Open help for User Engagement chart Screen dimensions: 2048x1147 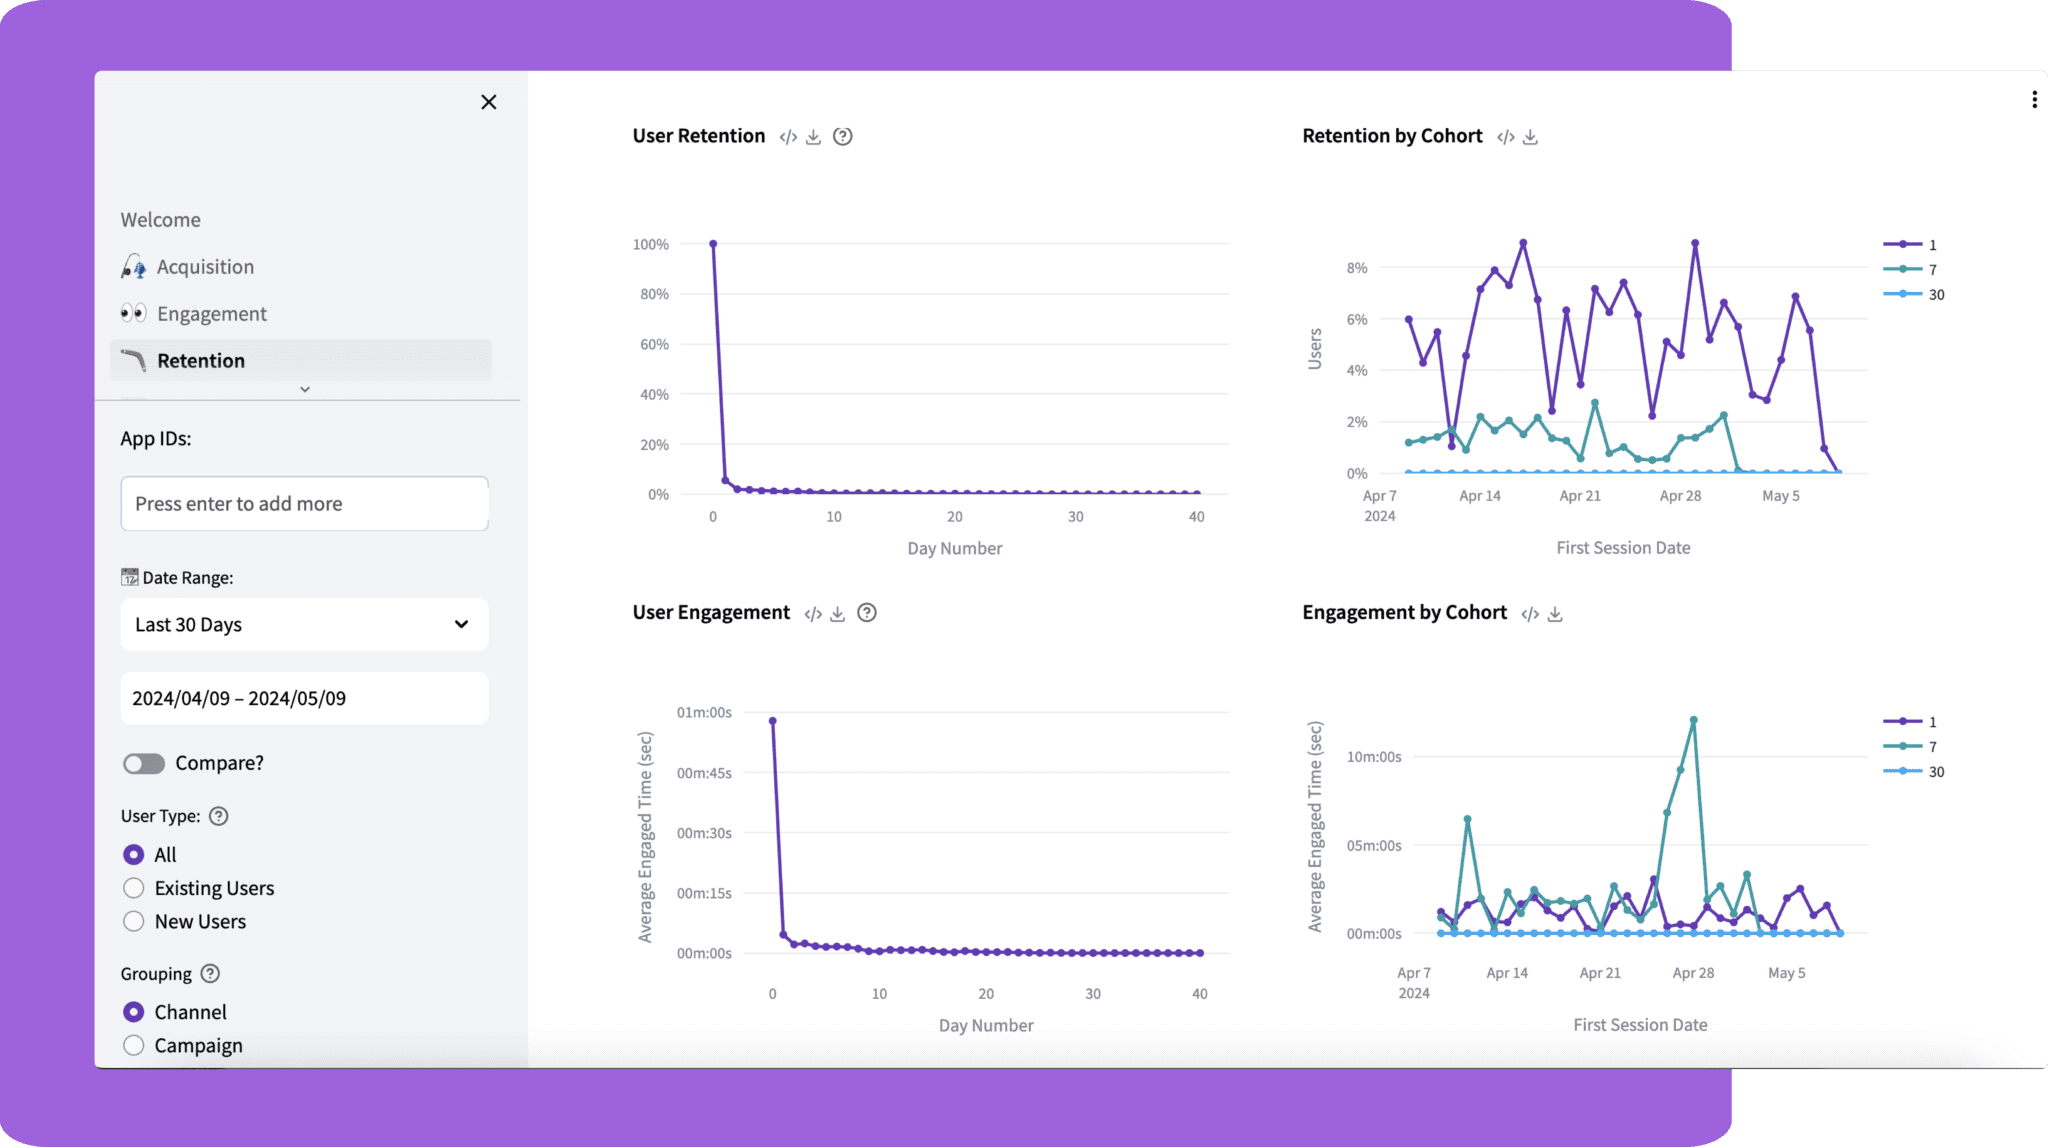[867, 613]
